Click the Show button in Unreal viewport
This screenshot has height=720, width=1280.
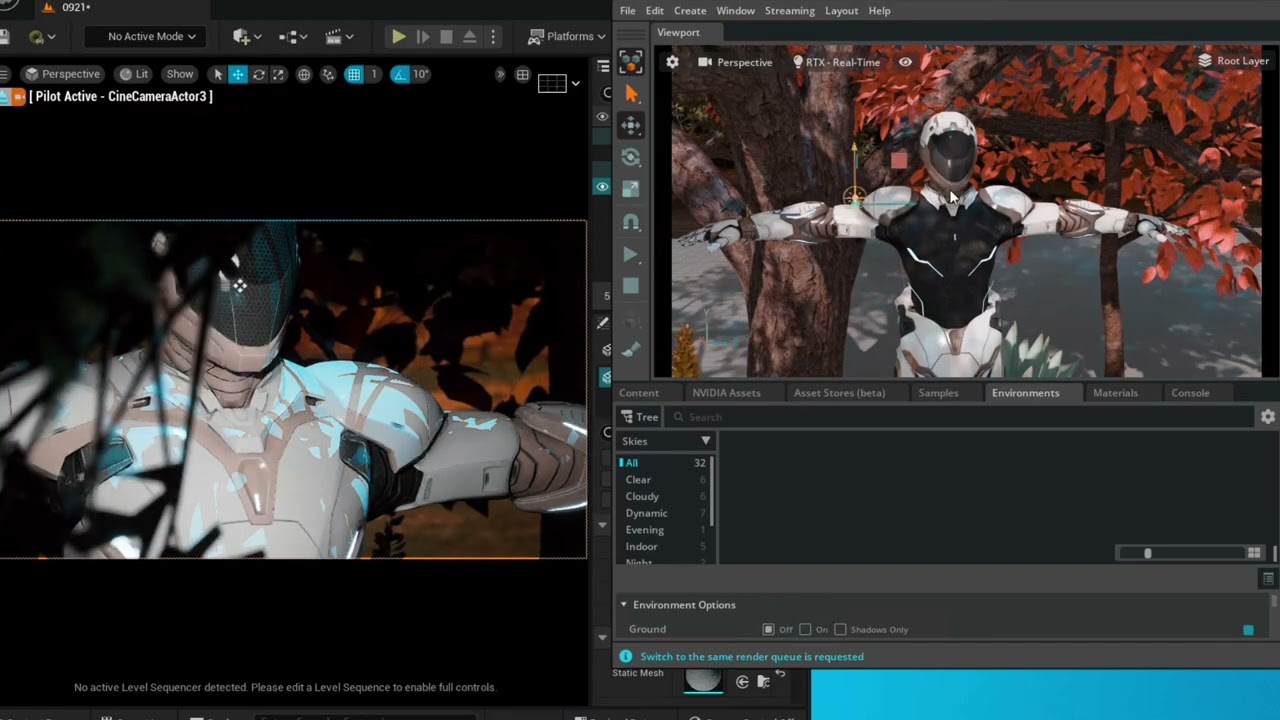pos(180,74)
